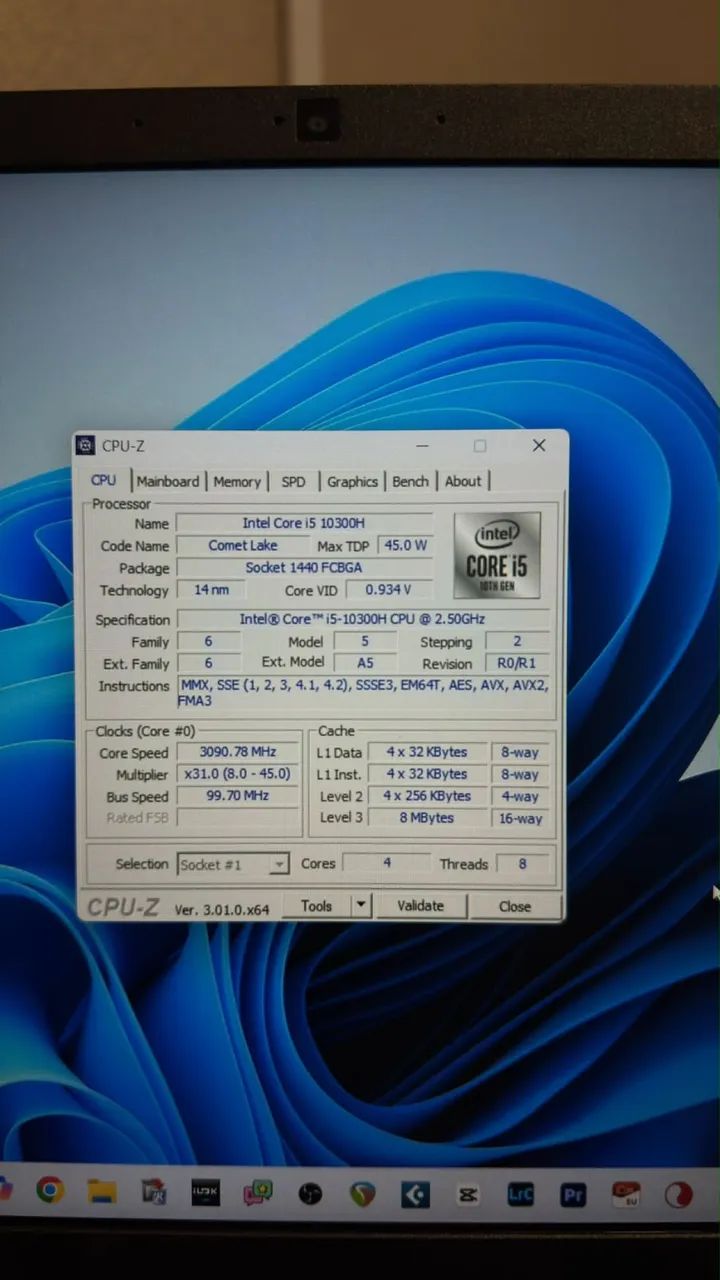Minimize the CPU-Z window
This screenshot has width=720, height=1280.
[422, 446]
